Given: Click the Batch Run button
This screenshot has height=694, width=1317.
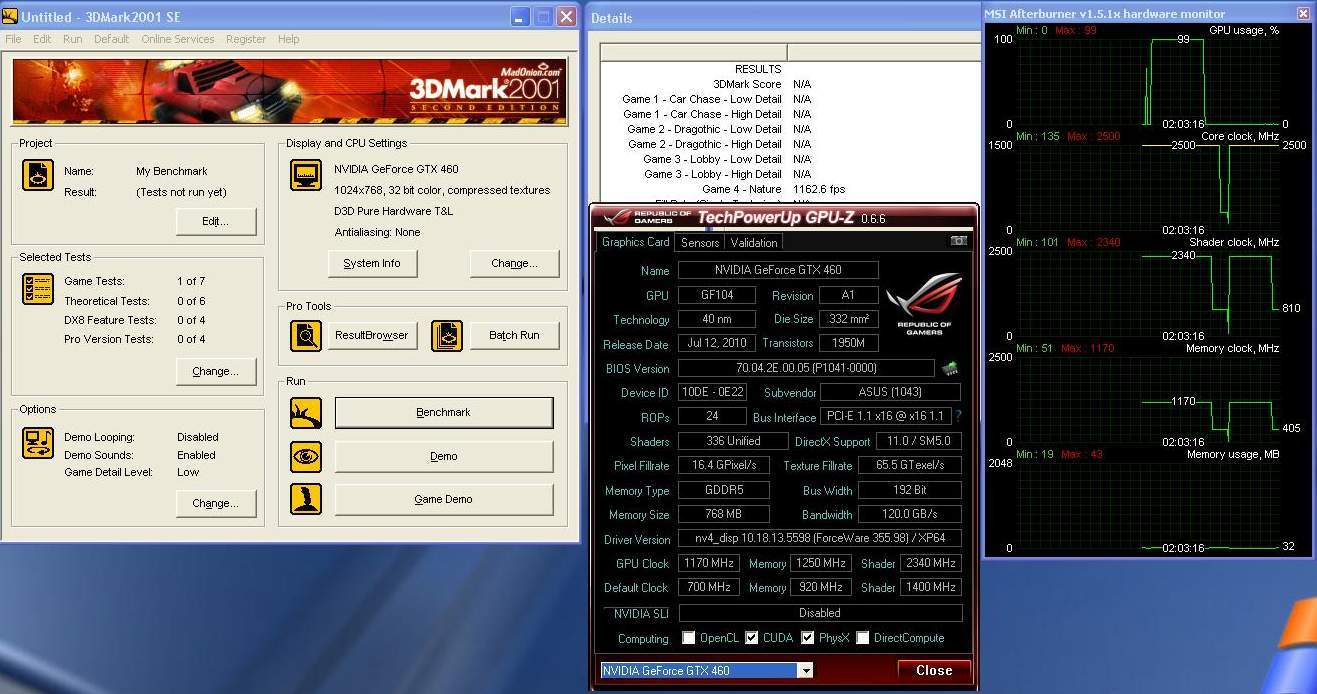Looking at the screenshot, I should (x=514, y=335).
